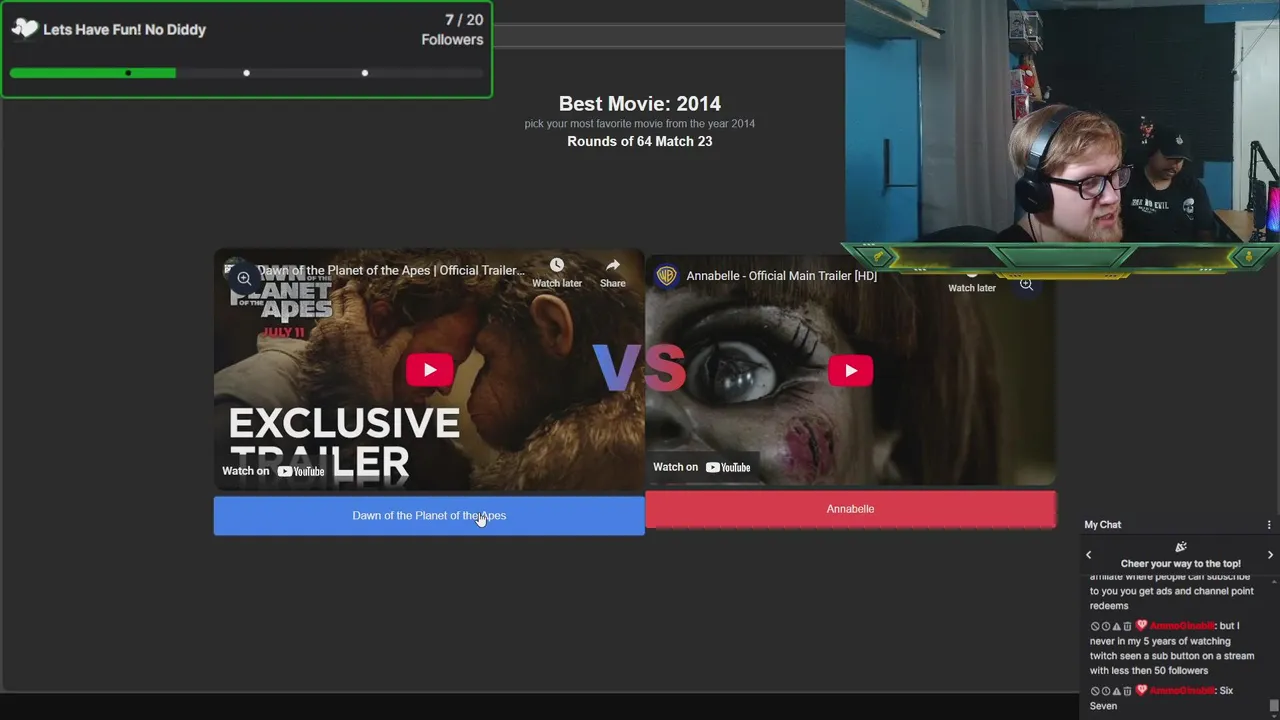1280x720 pixels.
Task: Open the Annabelle - Official Main Trailer title link
Action: [x=781, y=276]
